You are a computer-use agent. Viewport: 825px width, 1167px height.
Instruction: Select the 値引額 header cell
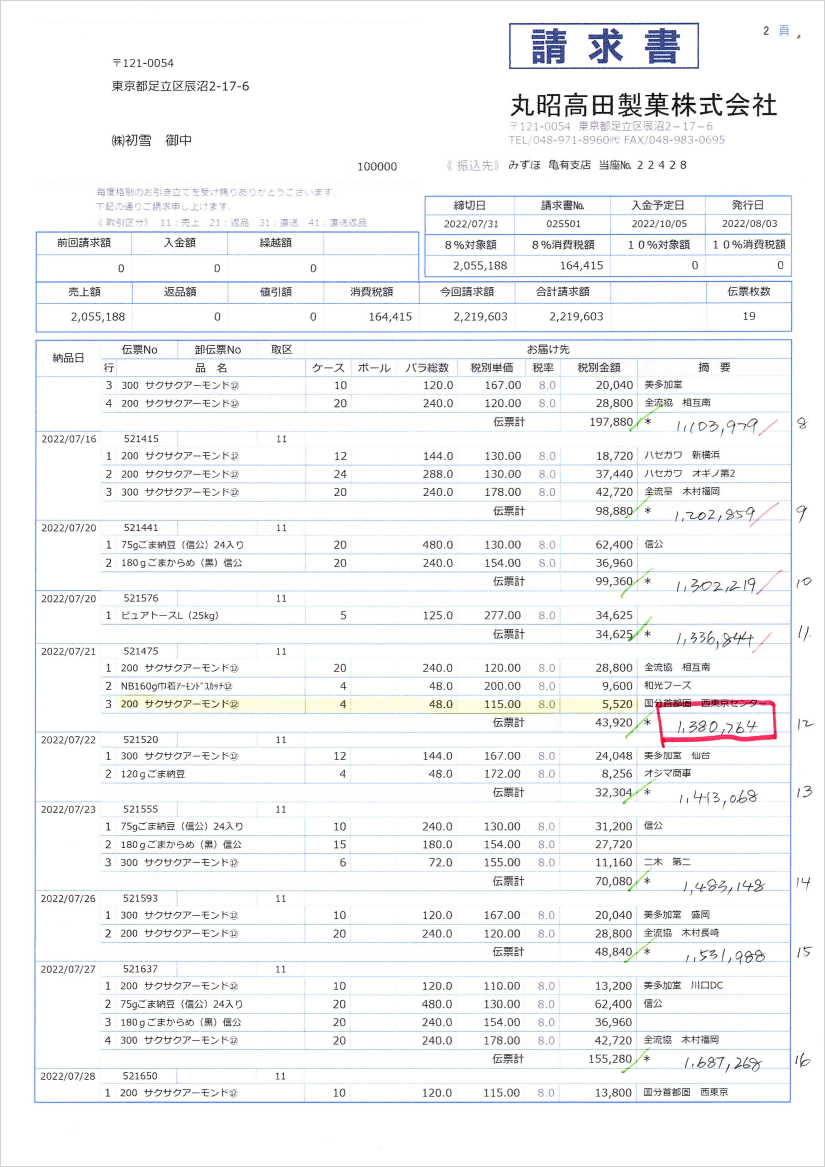[275, 292]
